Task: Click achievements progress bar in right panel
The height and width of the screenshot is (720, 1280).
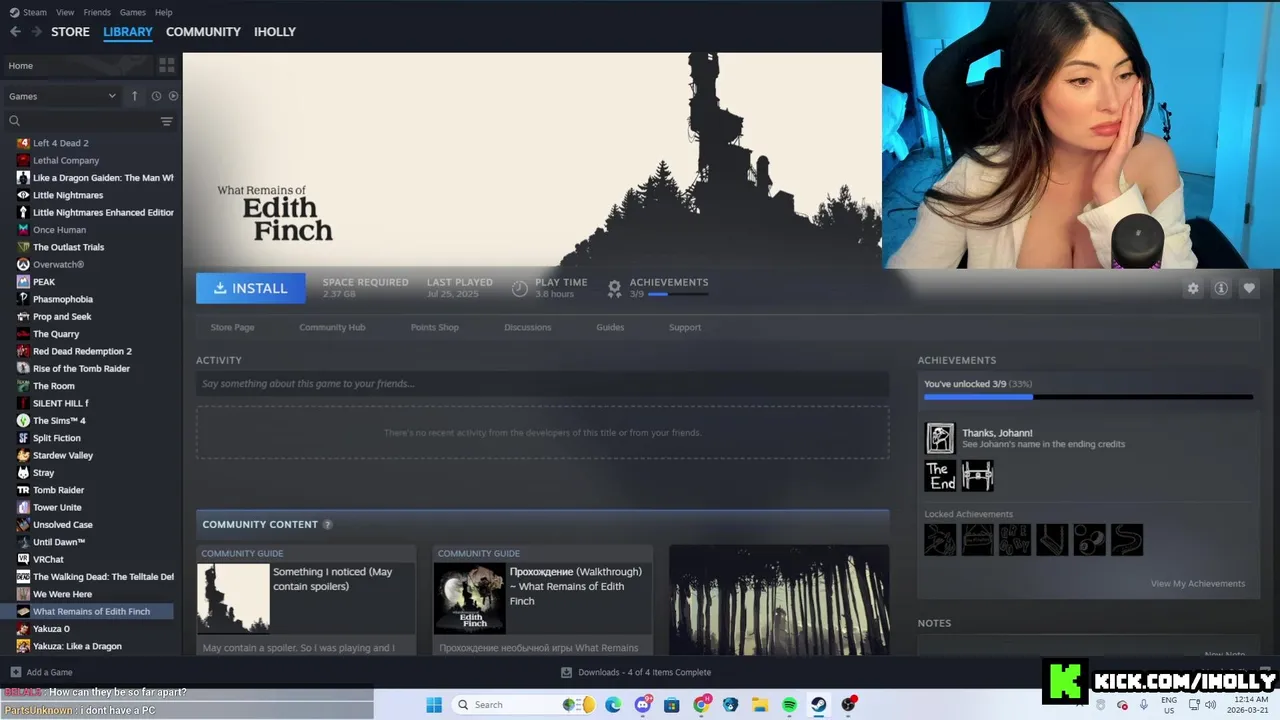Action: click(x=1088, y=397)
